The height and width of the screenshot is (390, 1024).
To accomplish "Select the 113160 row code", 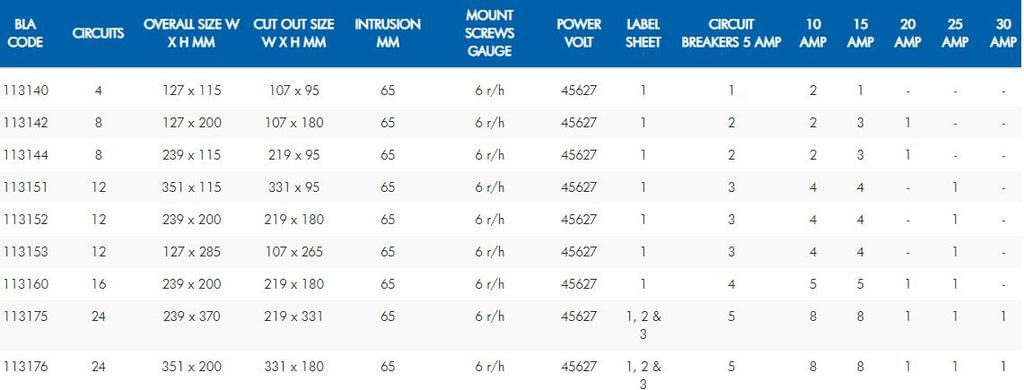I will pos(26,284).
